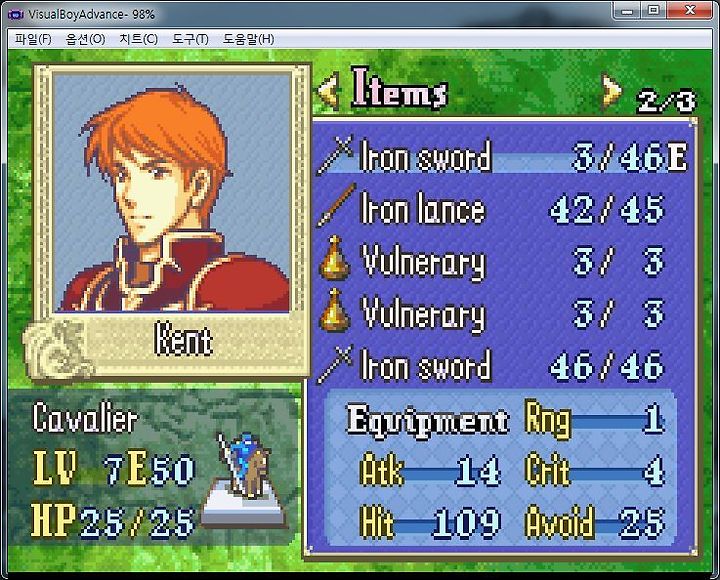Click the bottom Iron sword icon
720x580 pixels.
(x=336, y=364)
